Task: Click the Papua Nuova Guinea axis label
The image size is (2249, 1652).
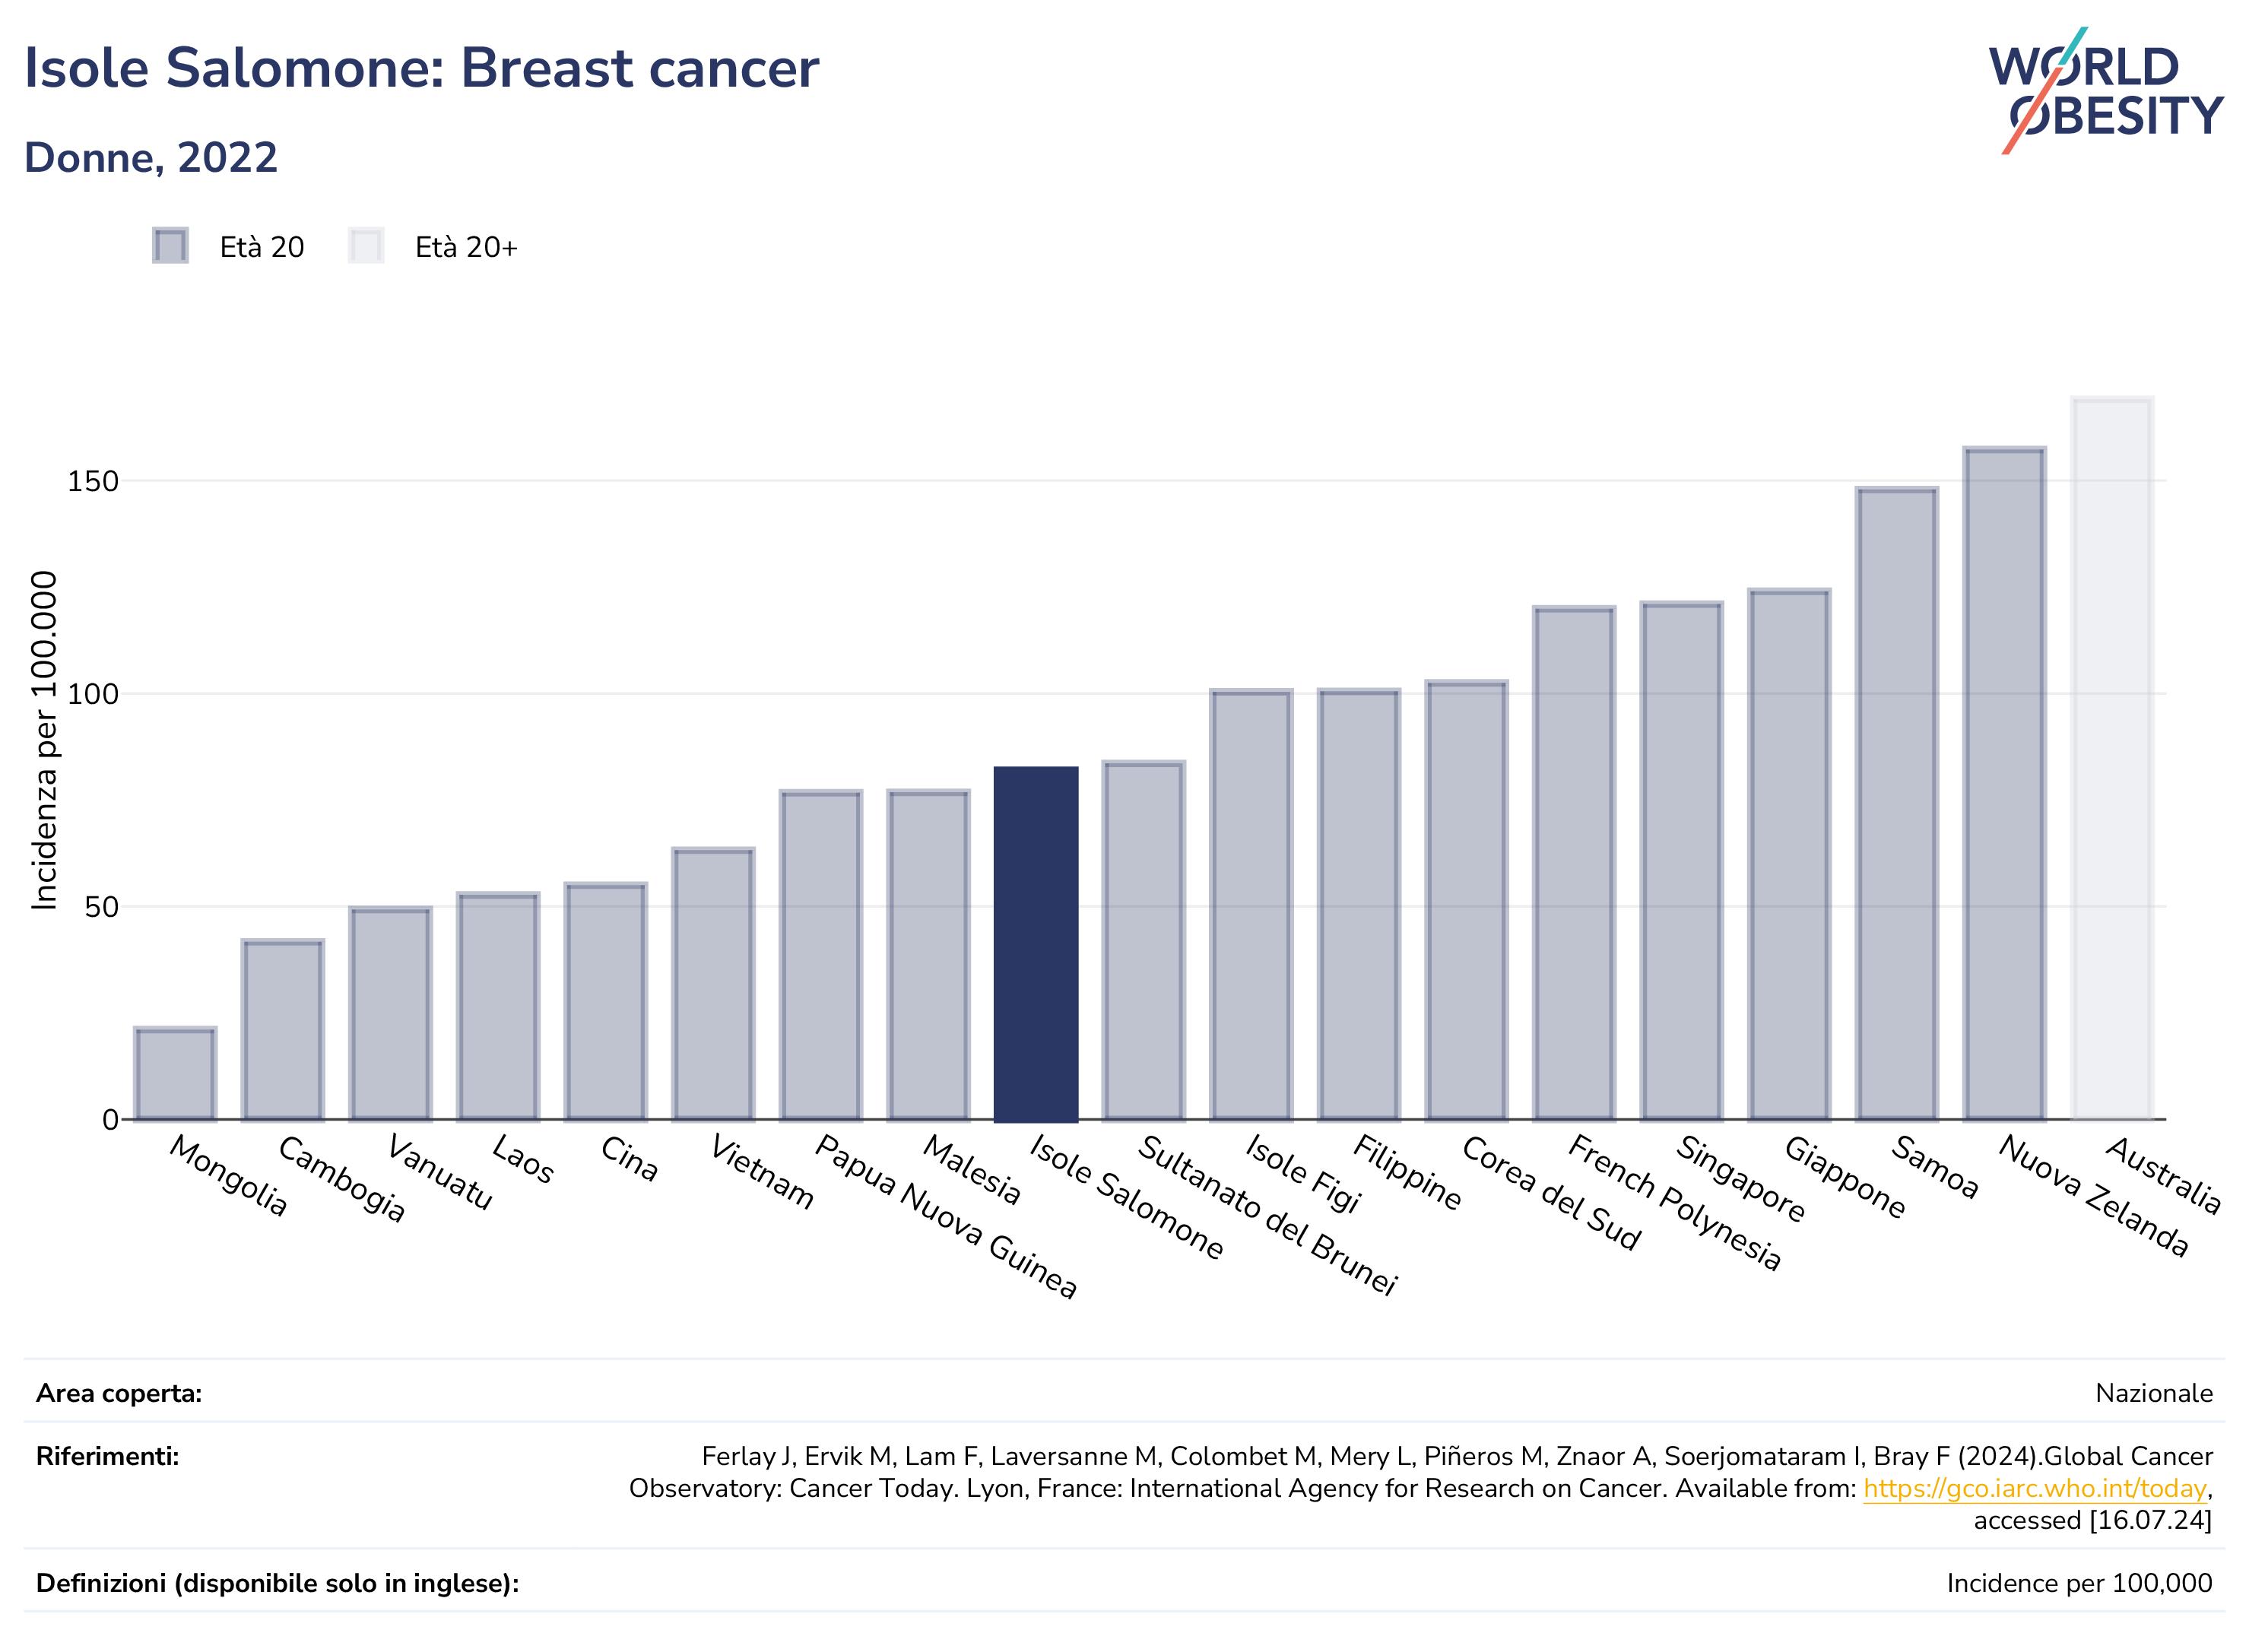Action: tap(945, 1216)
